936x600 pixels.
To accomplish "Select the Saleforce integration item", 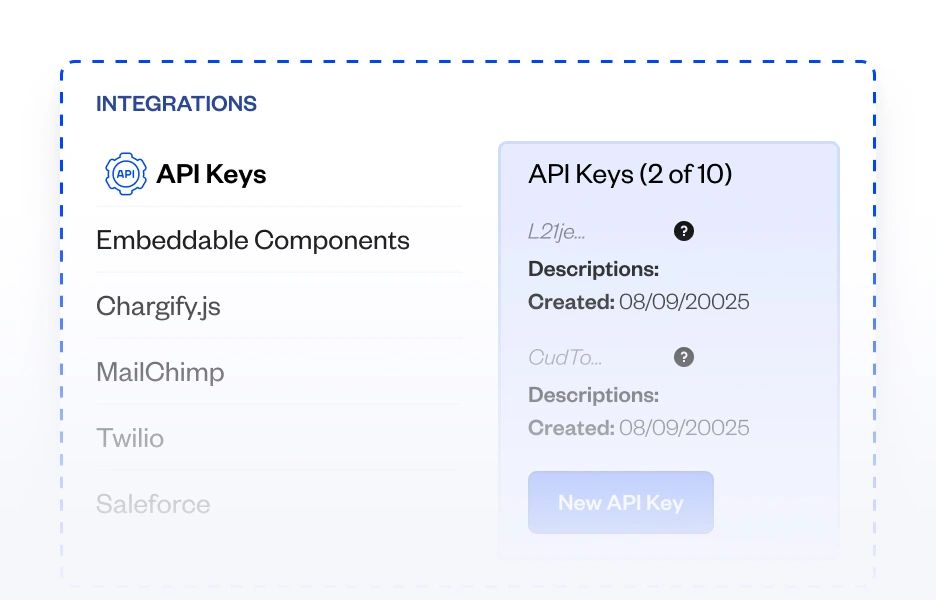I will [x=153, y=504].
